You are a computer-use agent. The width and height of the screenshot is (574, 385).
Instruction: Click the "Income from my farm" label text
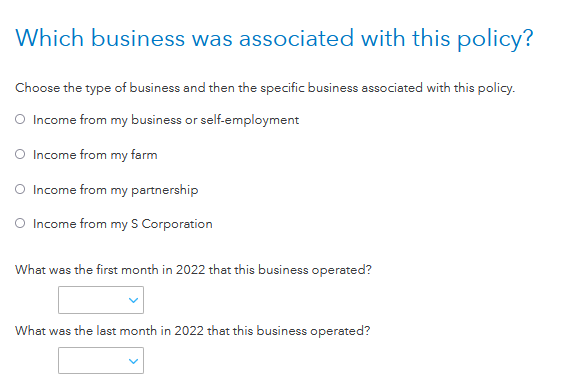pyautogui.click(x=95, y=155)
